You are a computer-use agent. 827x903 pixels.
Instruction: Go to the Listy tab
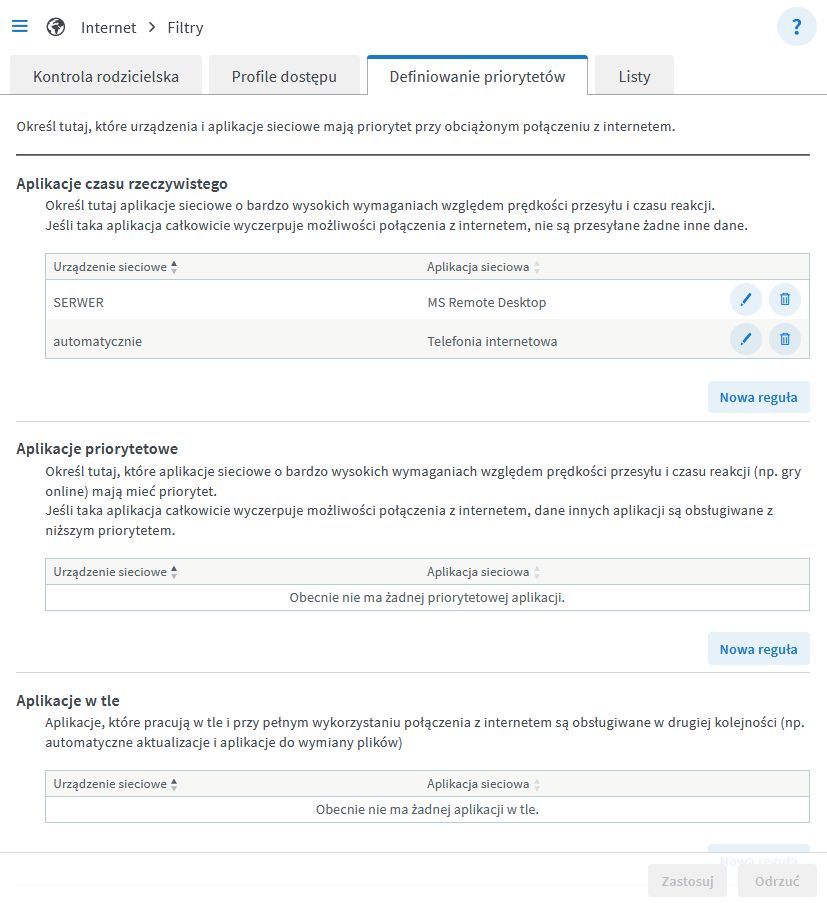tap(634, 76)
